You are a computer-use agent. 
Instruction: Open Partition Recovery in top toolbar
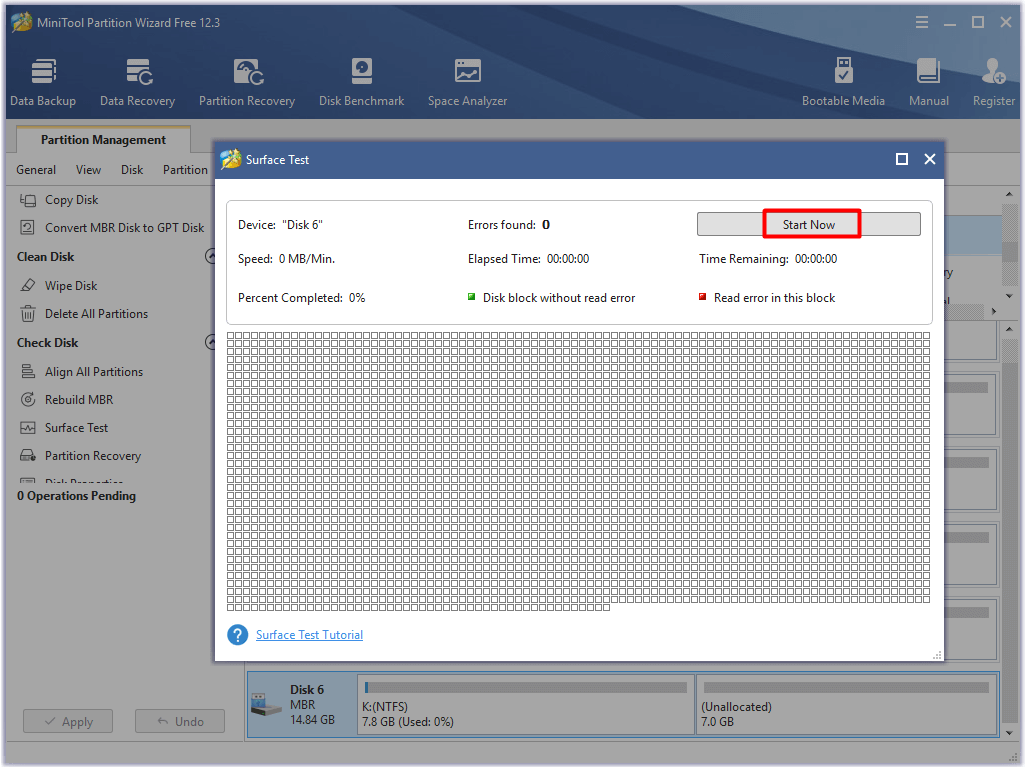tap(247, 82)
